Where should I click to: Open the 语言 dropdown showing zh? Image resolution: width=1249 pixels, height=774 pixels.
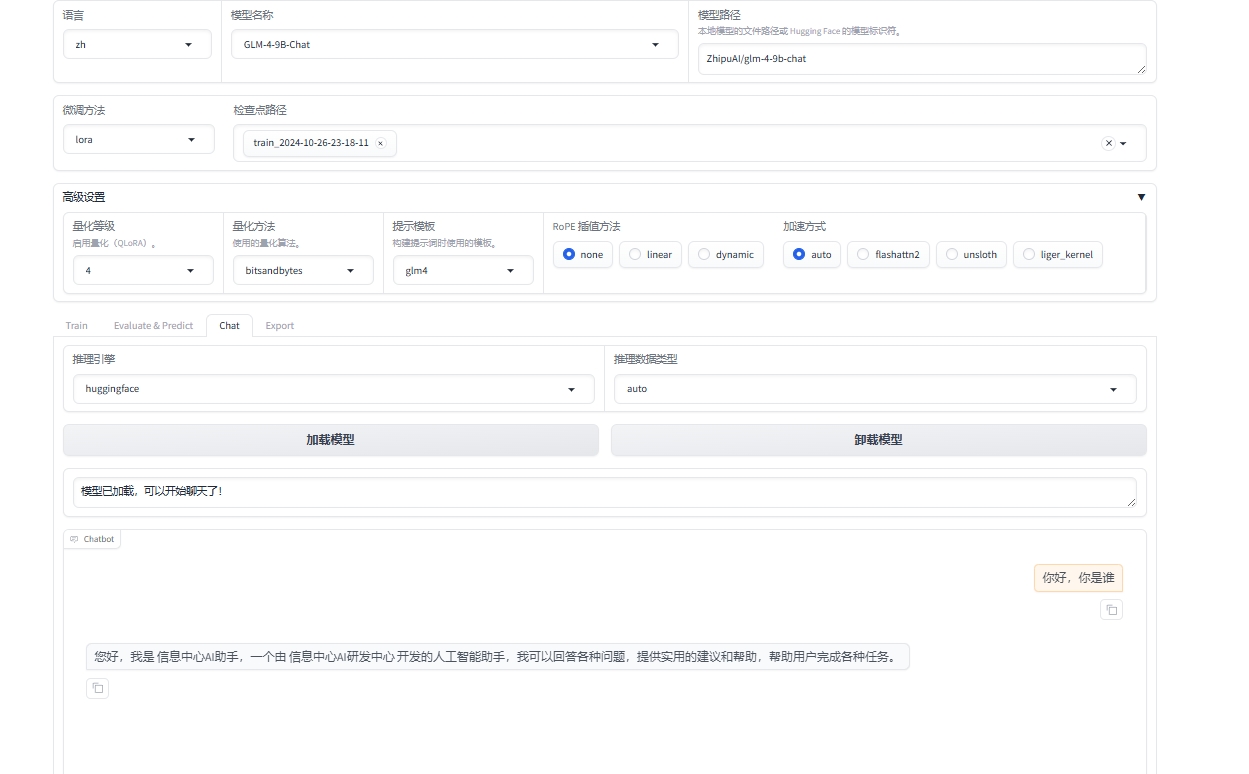[137, 45]
